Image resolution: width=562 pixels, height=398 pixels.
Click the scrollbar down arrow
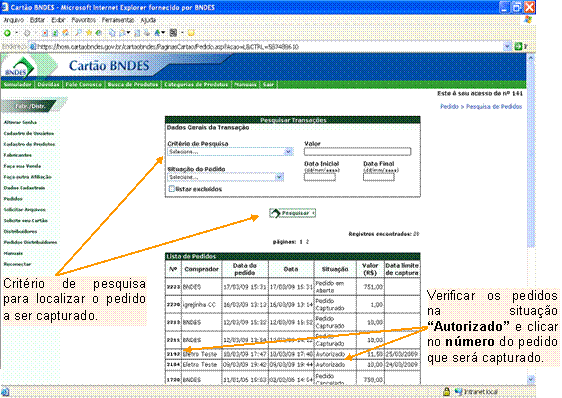pos(531,379)
